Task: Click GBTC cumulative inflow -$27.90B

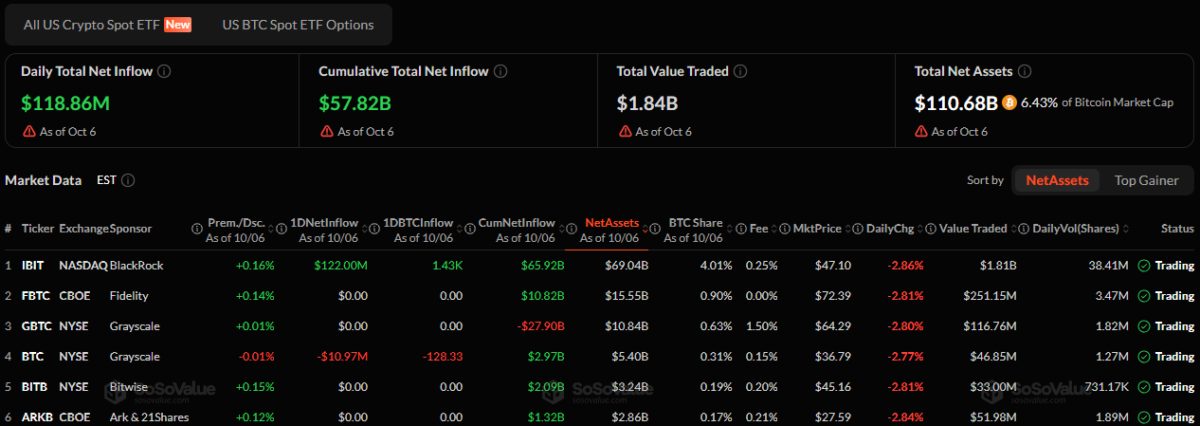Action: (x=539, y=326)
